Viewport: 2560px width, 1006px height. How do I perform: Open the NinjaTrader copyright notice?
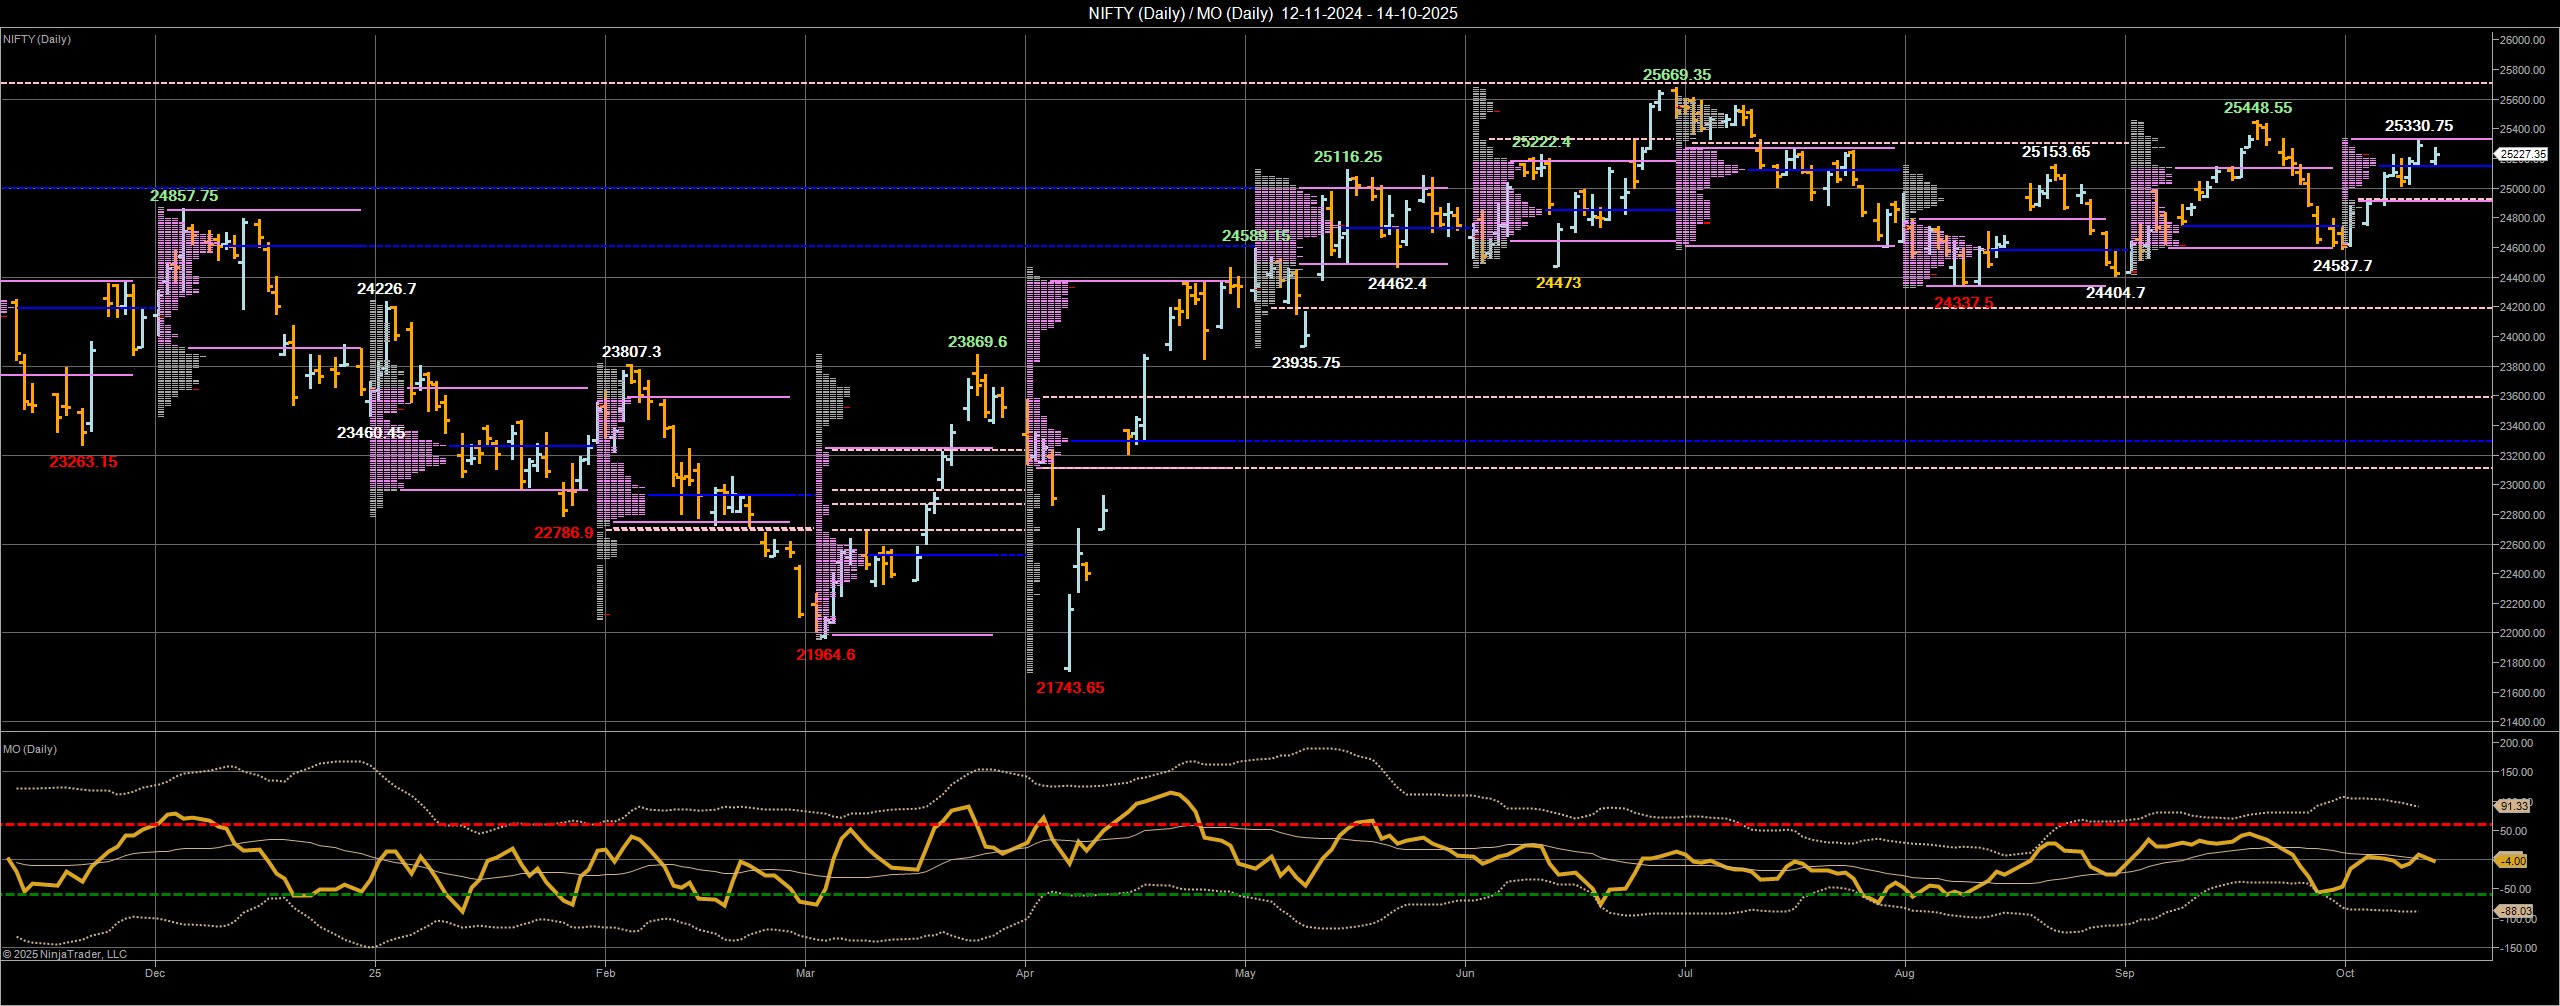pyautogui.click(x=64, y=954)
